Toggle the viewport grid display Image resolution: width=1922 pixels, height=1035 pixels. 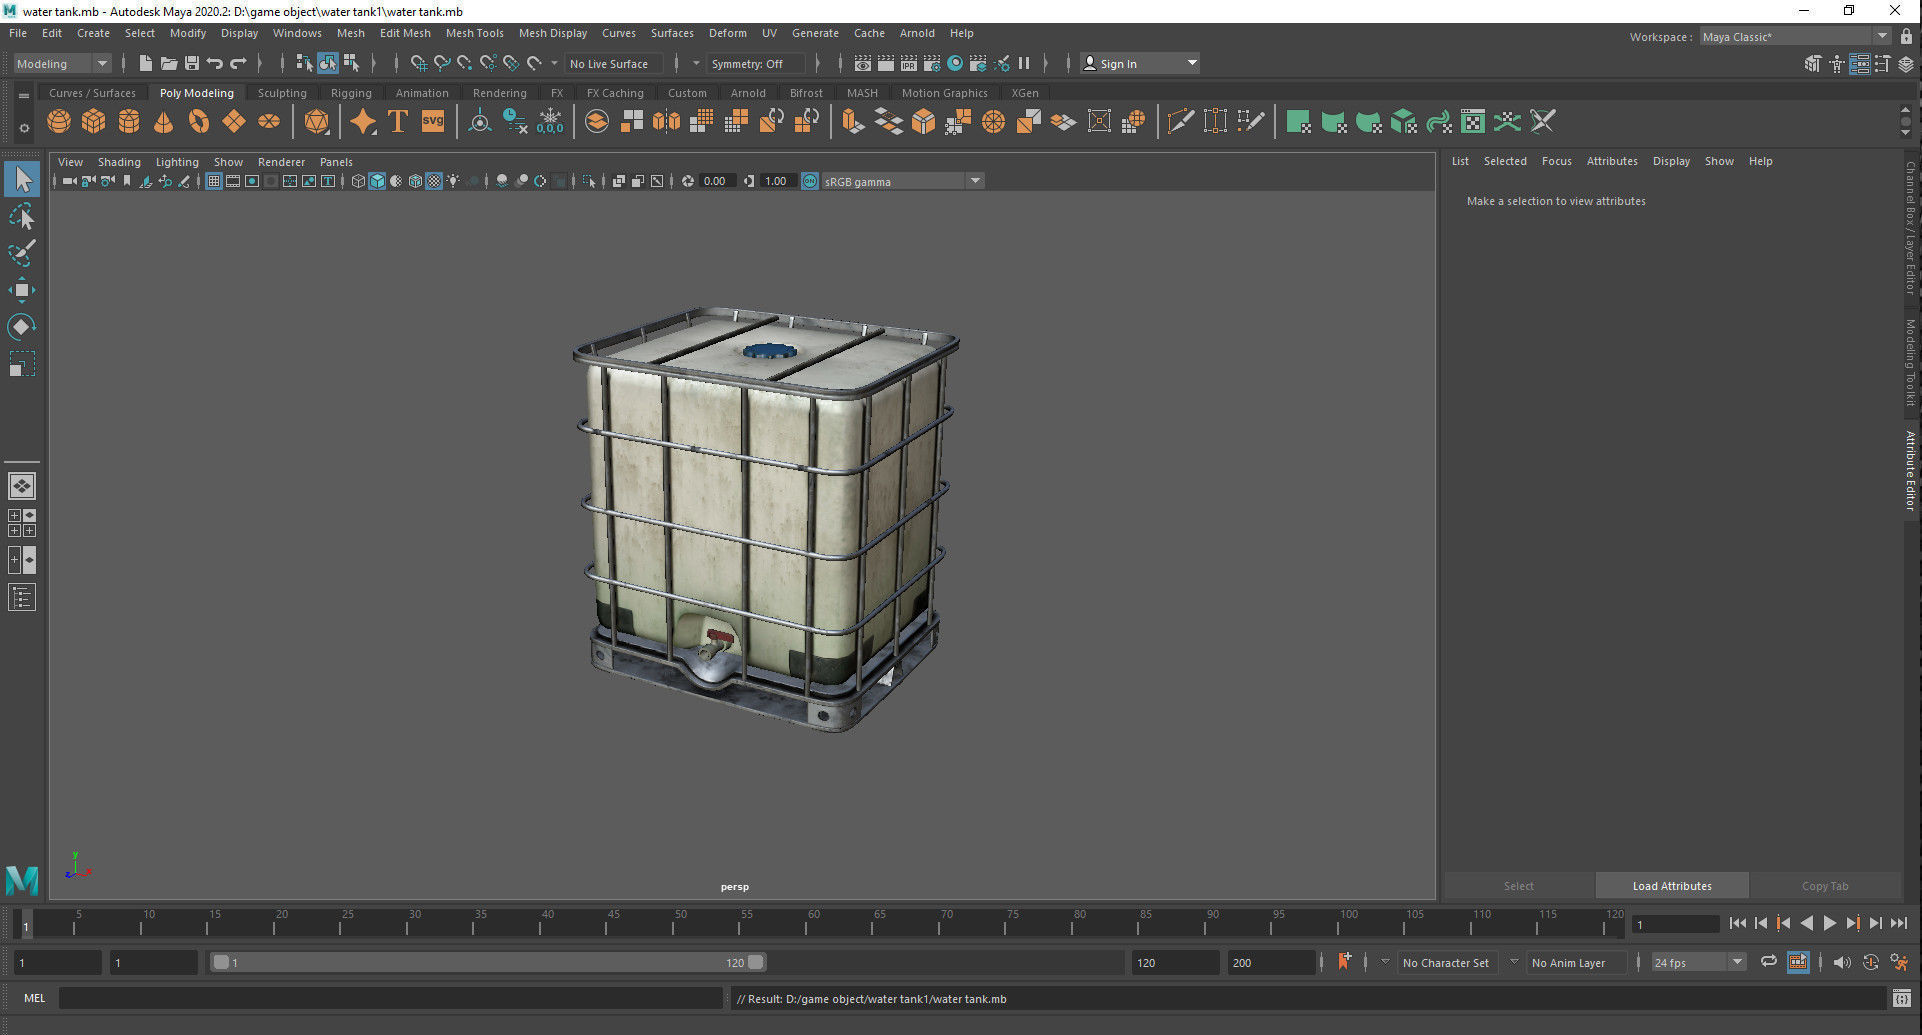click(x=214, y=181)
